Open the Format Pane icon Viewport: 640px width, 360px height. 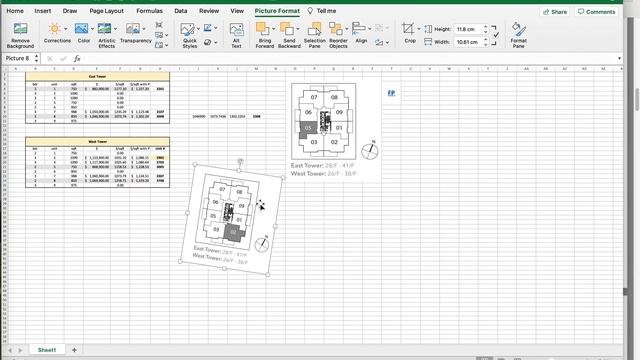tap(518, 29)
